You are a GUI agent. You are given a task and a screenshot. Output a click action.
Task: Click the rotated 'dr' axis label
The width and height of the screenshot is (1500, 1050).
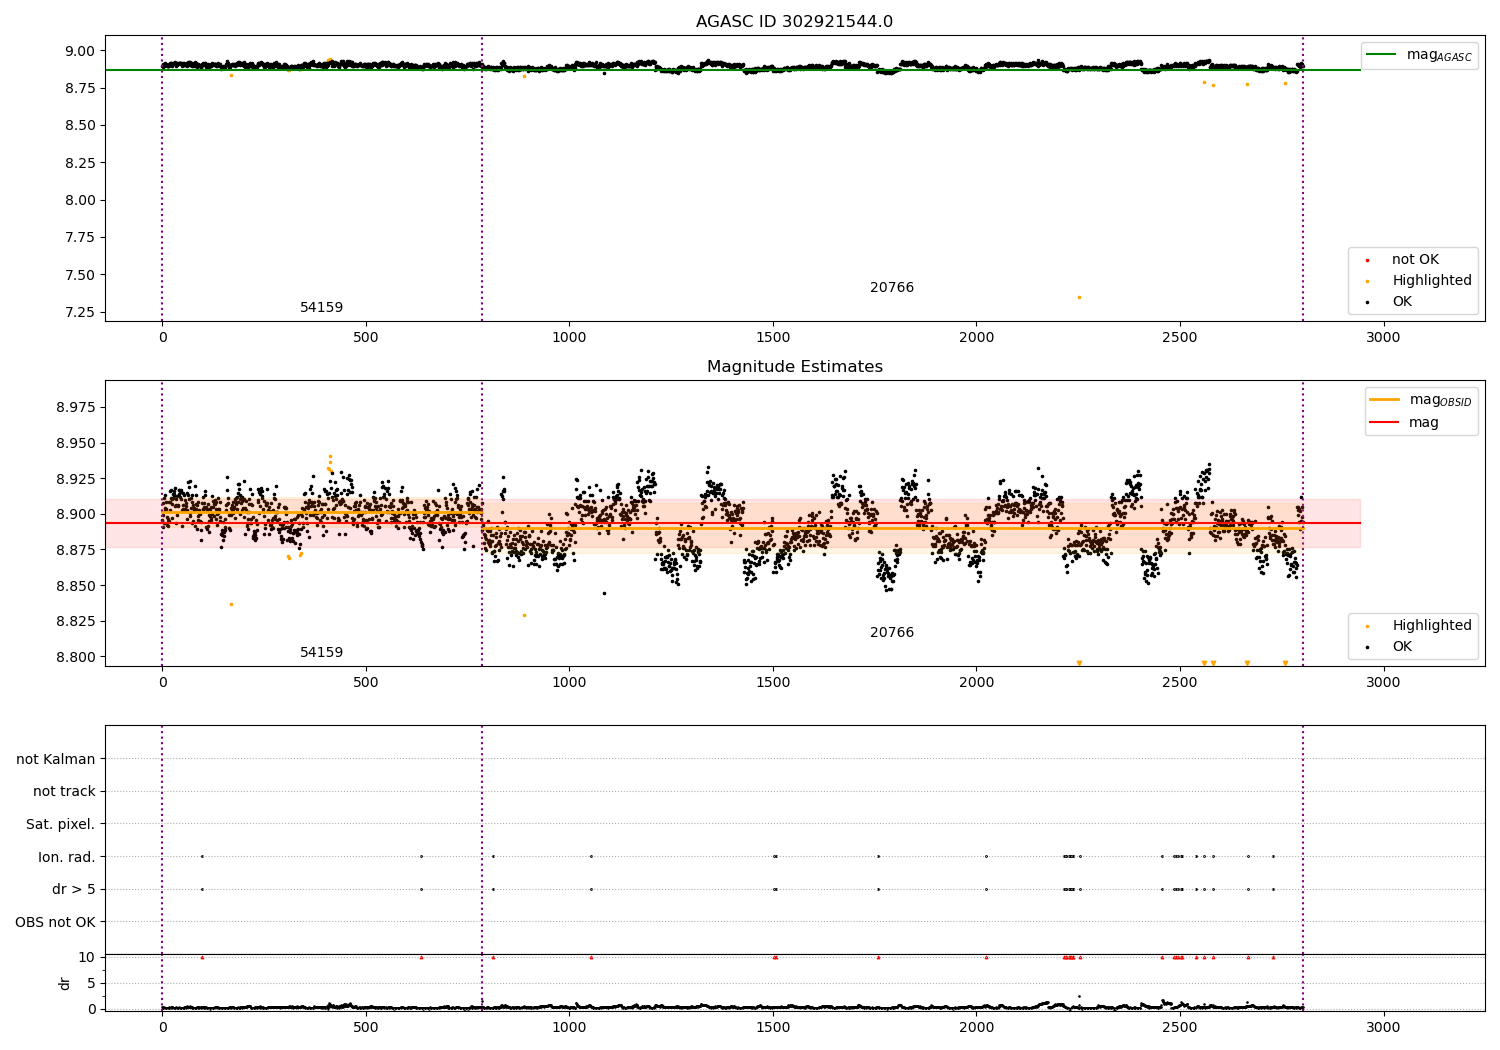pos(65,983)
